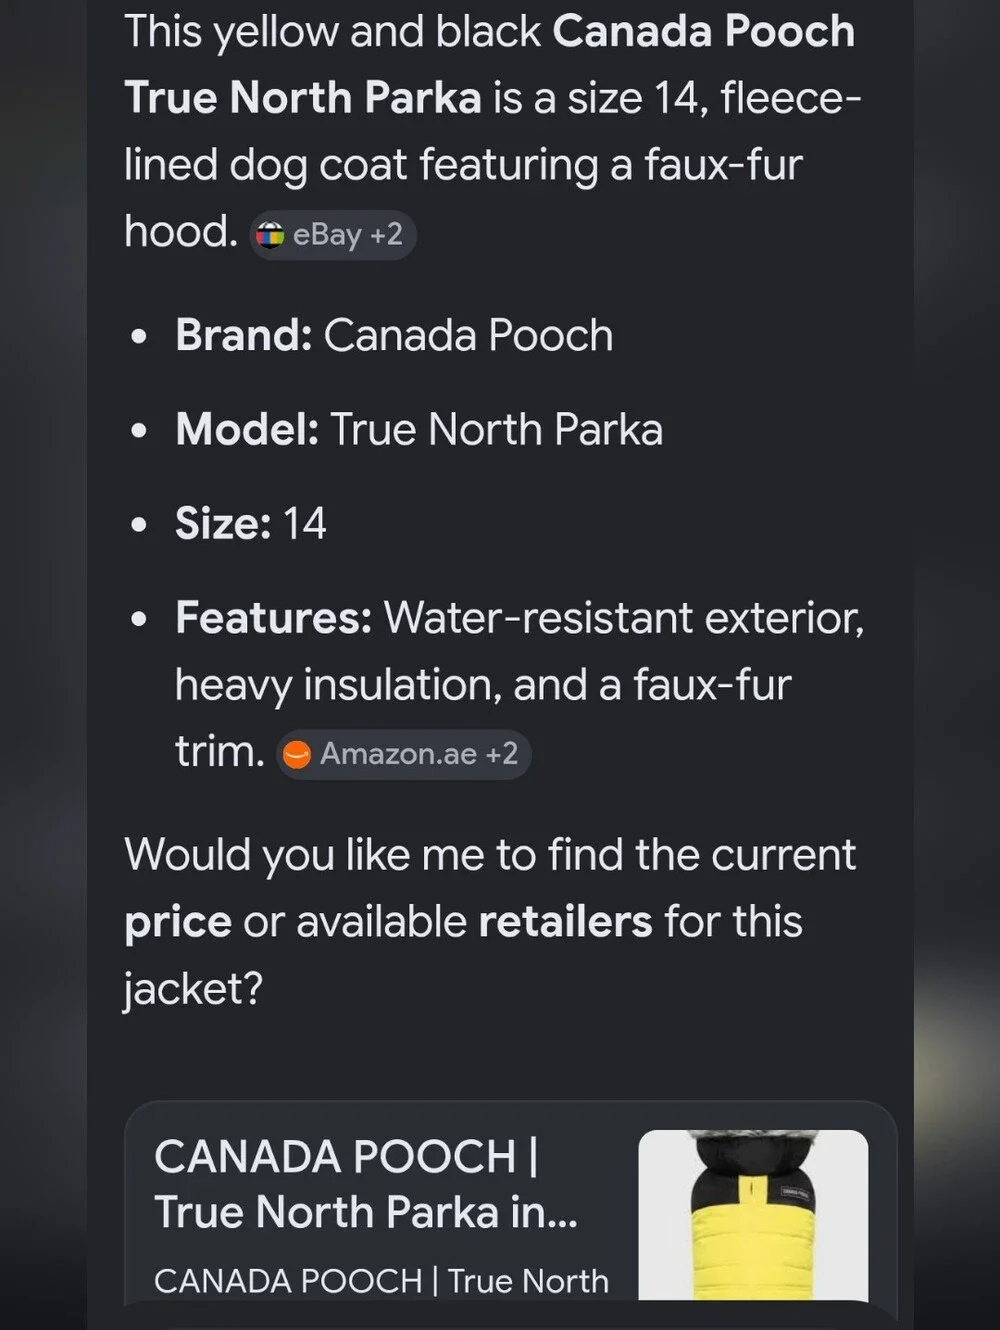
Task: Click the word jacket? in the follow-up
Action: coord(193,989)
